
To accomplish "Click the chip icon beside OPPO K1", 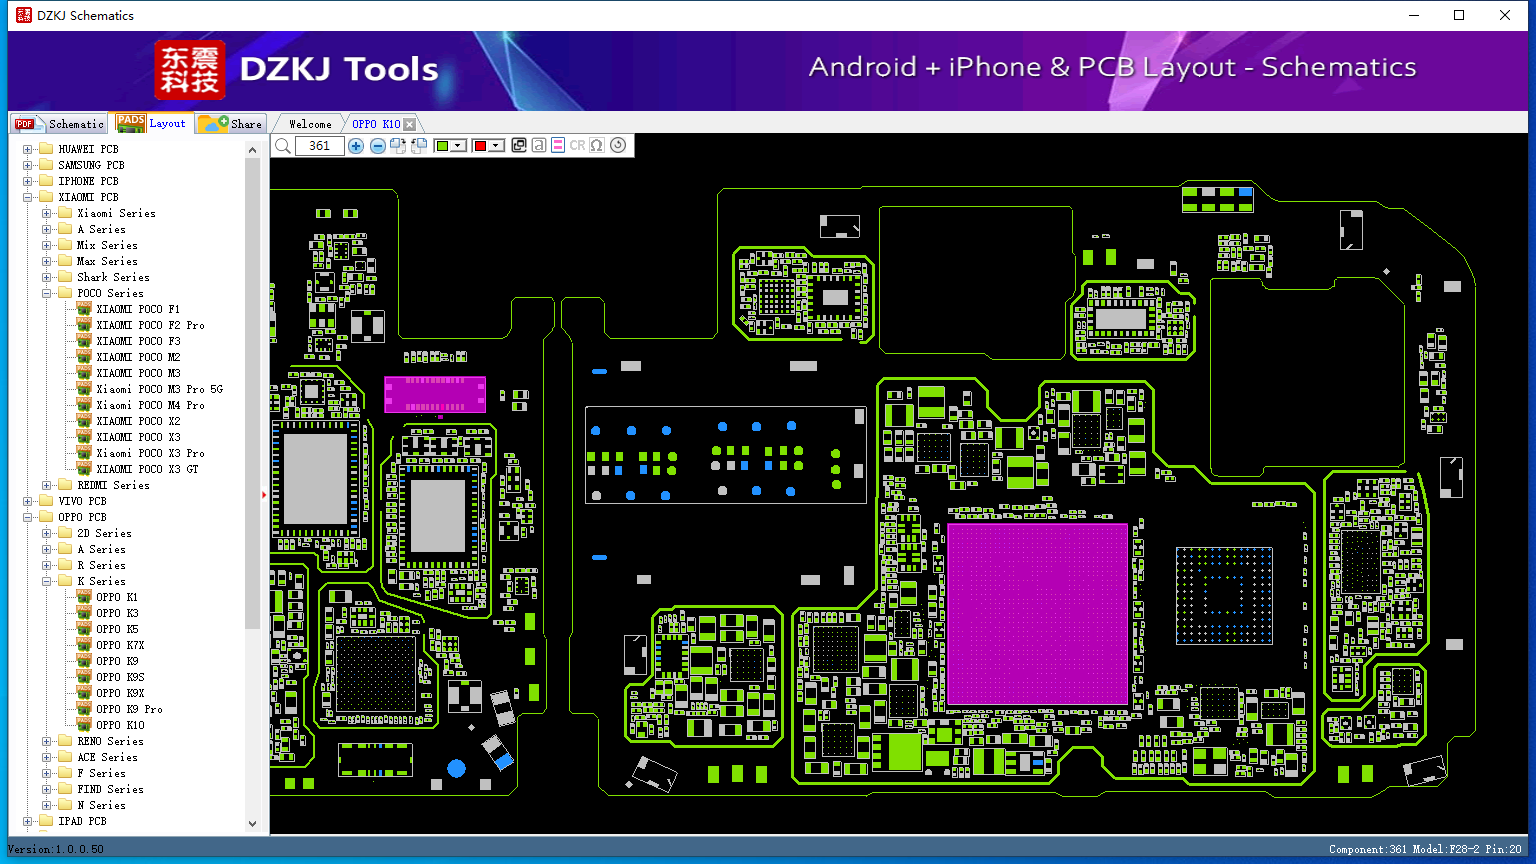I will 84,597.
